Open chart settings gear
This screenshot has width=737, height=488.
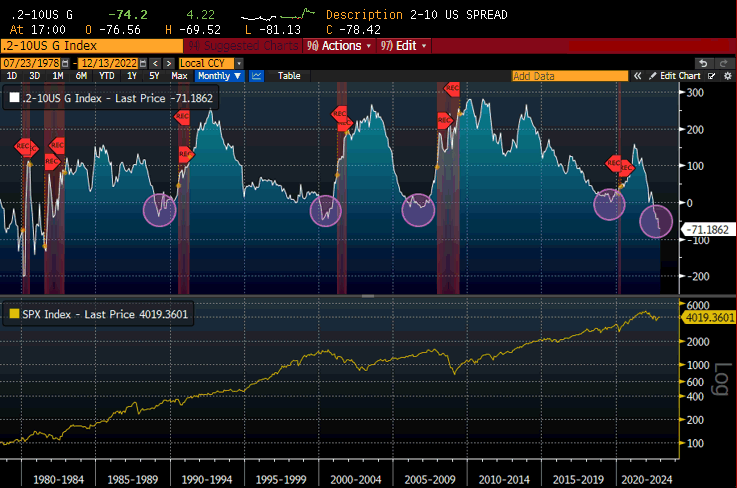click(x=728, y=76)
